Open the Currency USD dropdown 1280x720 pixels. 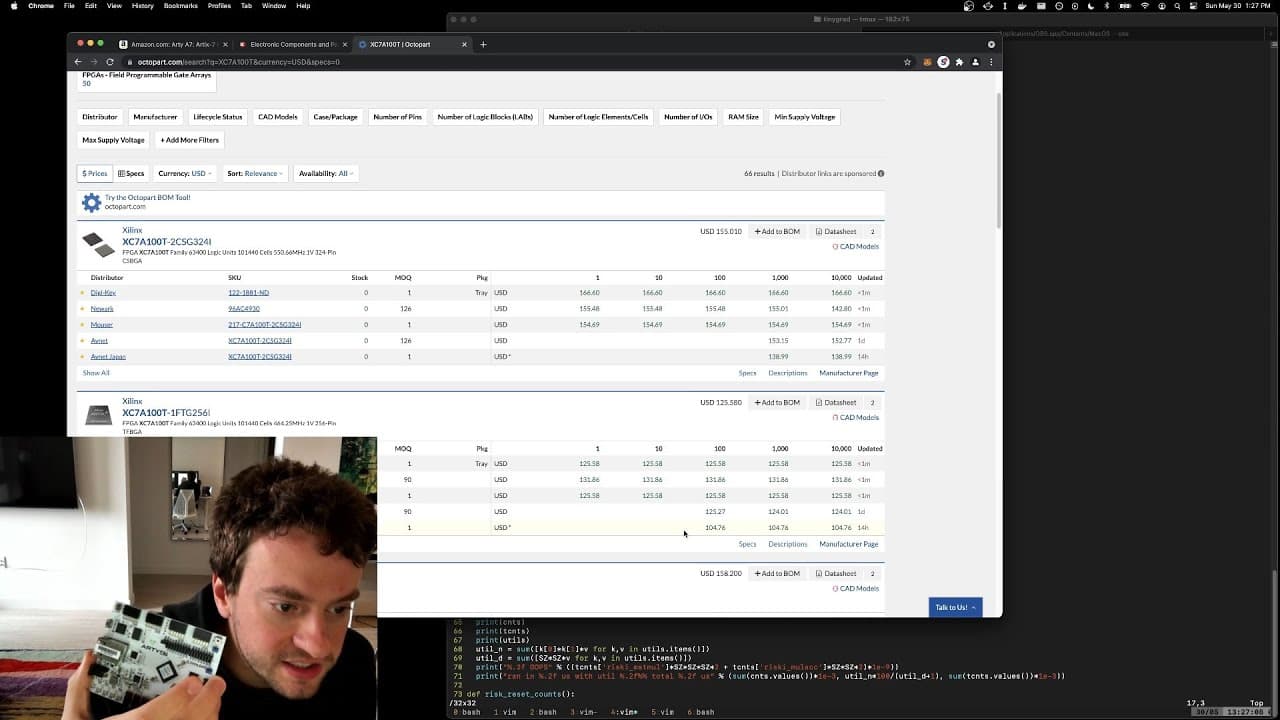tap(185, 173)
